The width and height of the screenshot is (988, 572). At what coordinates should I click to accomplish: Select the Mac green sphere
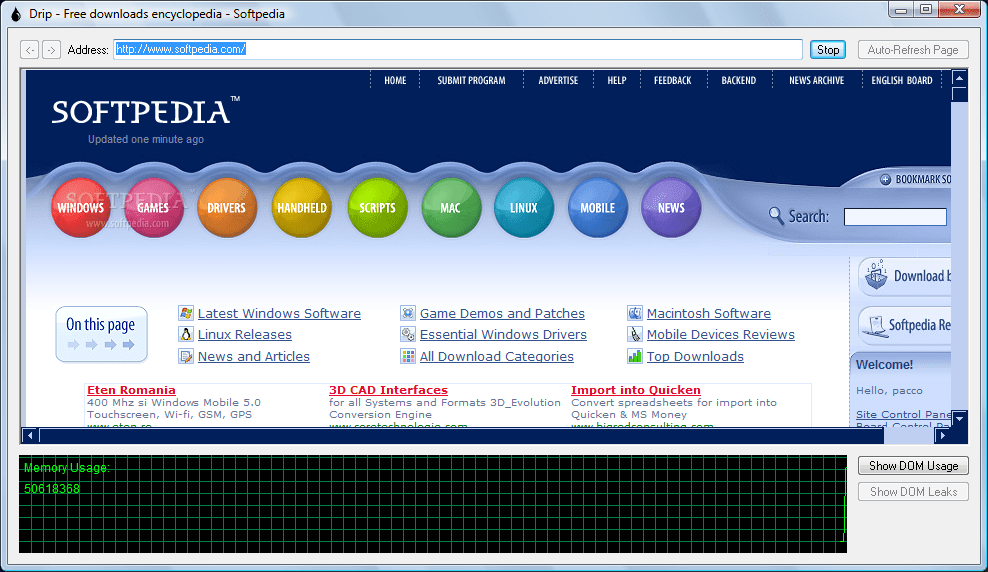(x=451, y=208)
